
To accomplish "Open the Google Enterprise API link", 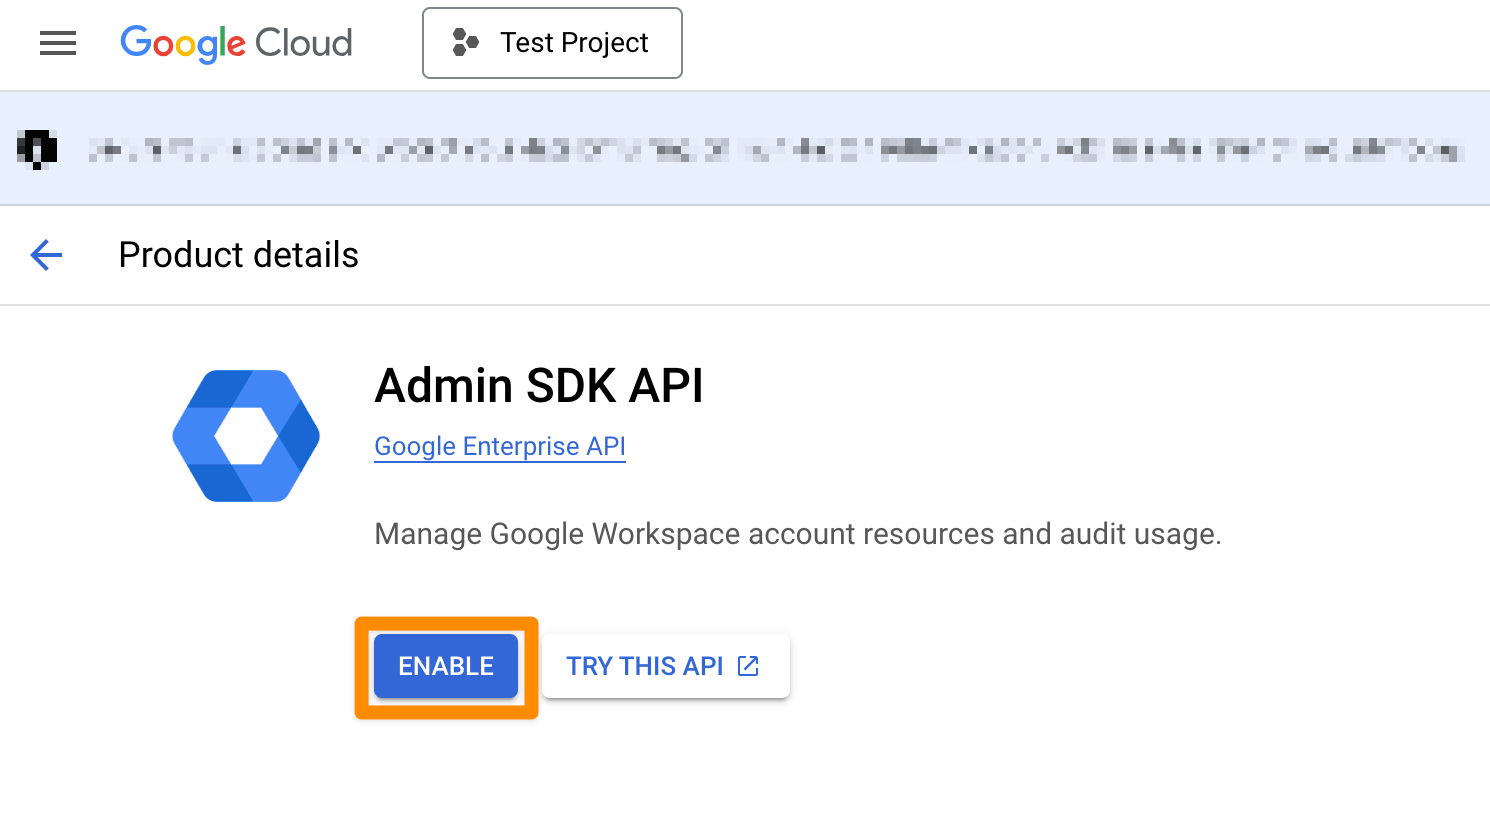I will (x=500, y=446).
